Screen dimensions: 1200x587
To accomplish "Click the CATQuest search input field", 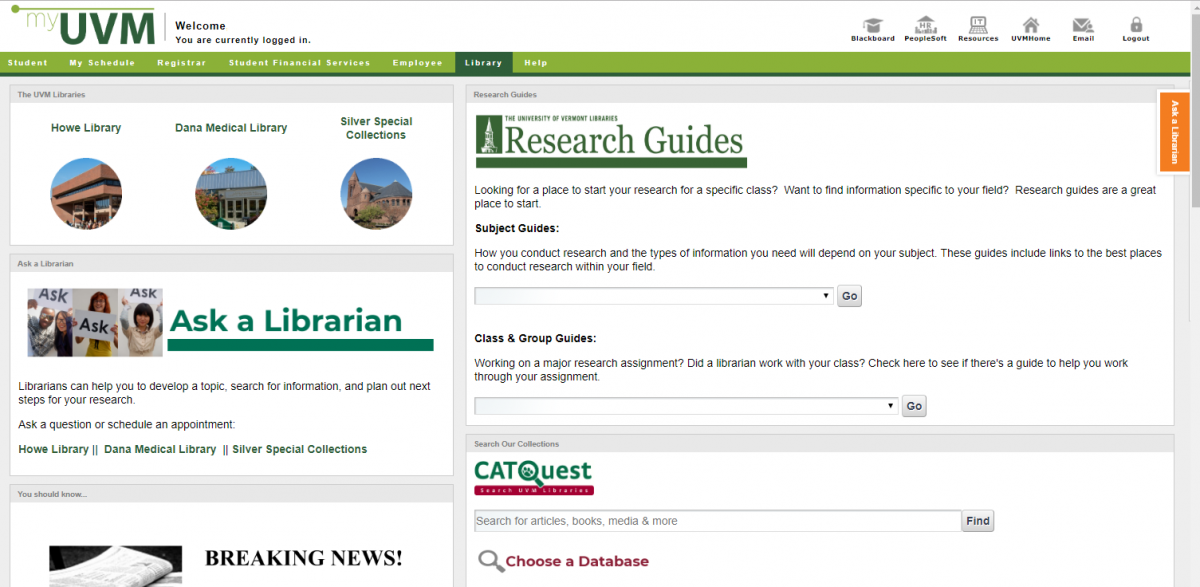I will [x=718, y=521].
